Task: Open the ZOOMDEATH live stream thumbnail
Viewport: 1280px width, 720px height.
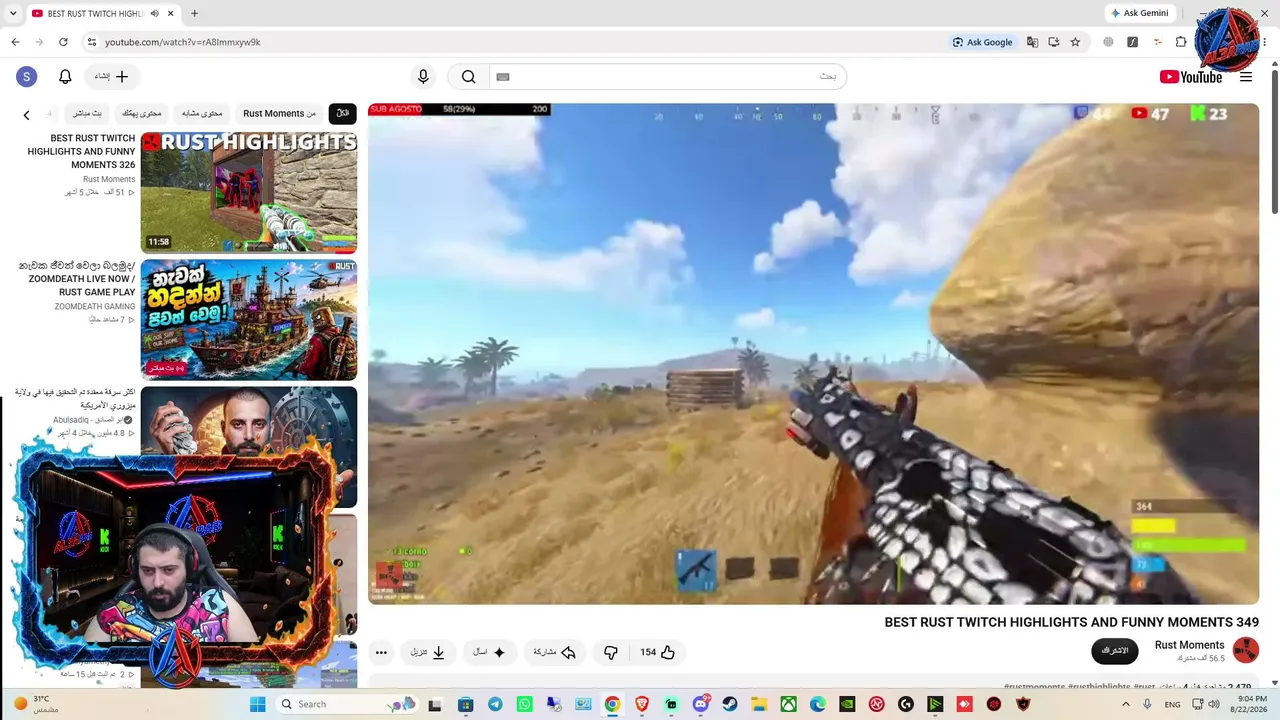Action: click(x=249, y=320)
